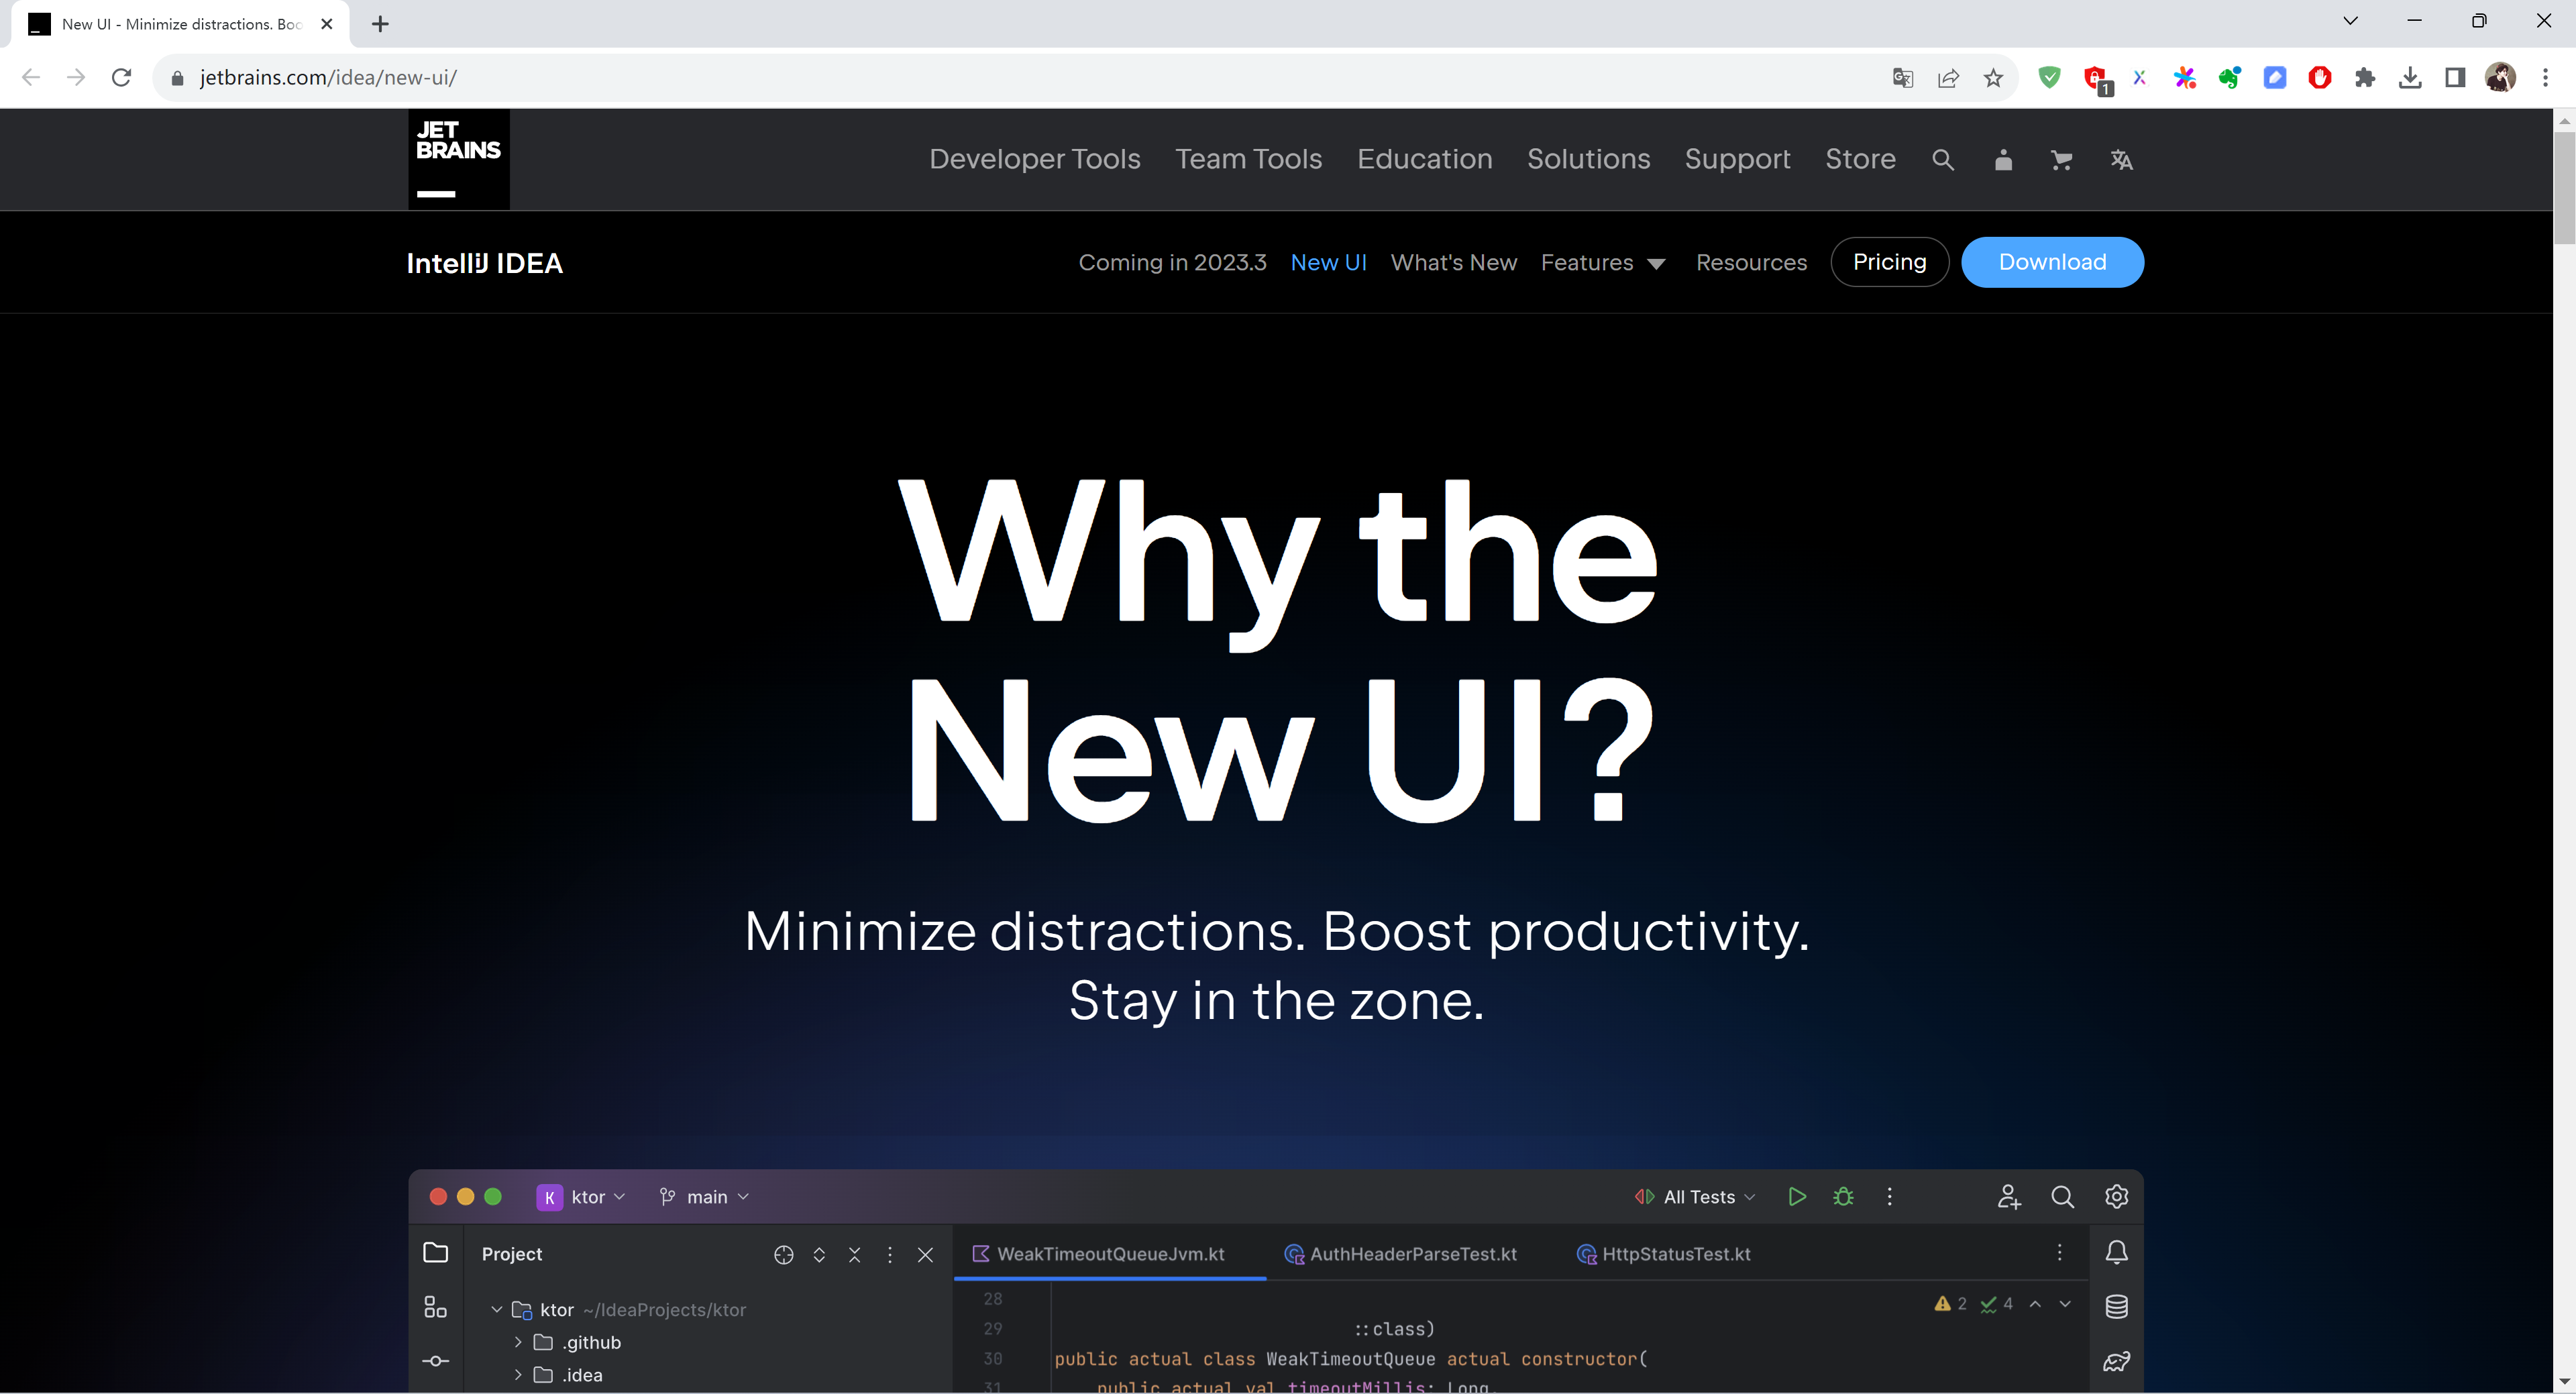The width and height of the screenshot is (2576, 1394).
Task: Click the IDE settings gear icon
Action: (x=2116, y=1197)
